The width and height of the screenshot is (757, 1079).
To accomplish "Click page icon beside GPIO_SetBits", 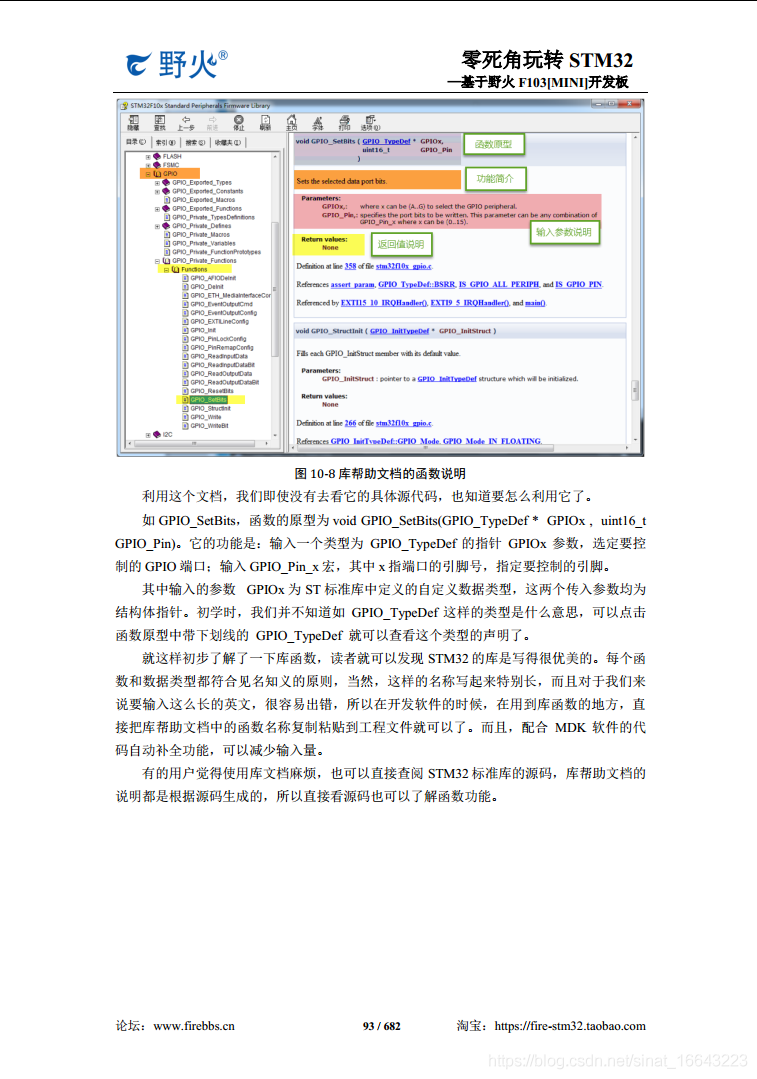I will point(185,400).
